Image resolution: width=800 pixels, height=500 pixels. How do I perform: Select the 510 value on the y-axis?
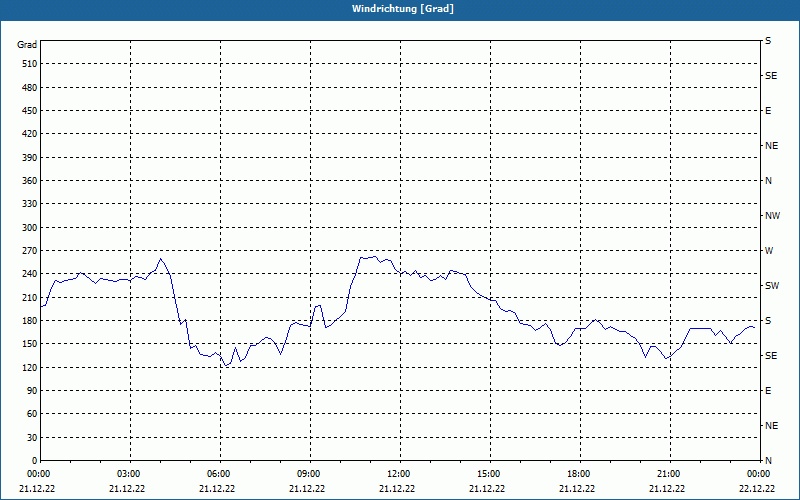30,64
